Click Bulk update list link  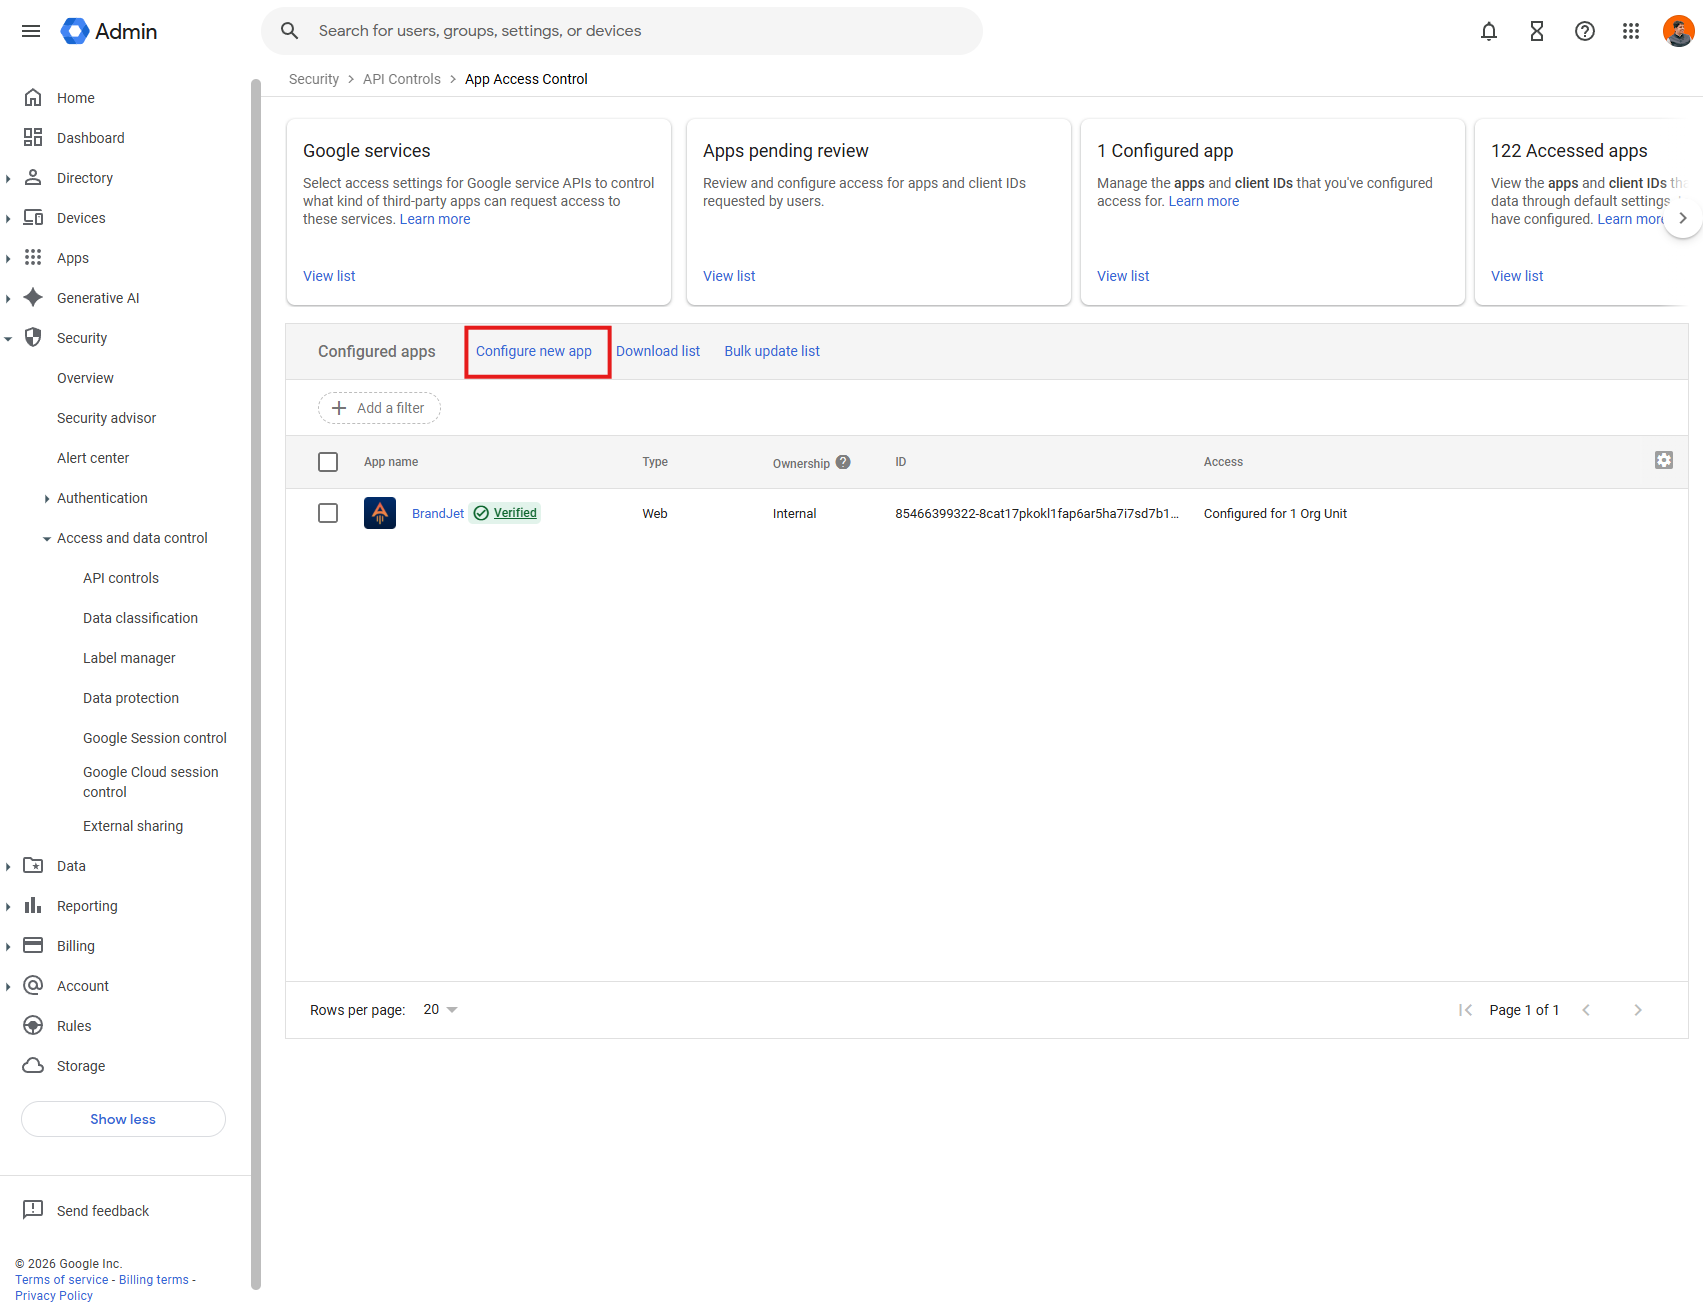click(772, 351)
